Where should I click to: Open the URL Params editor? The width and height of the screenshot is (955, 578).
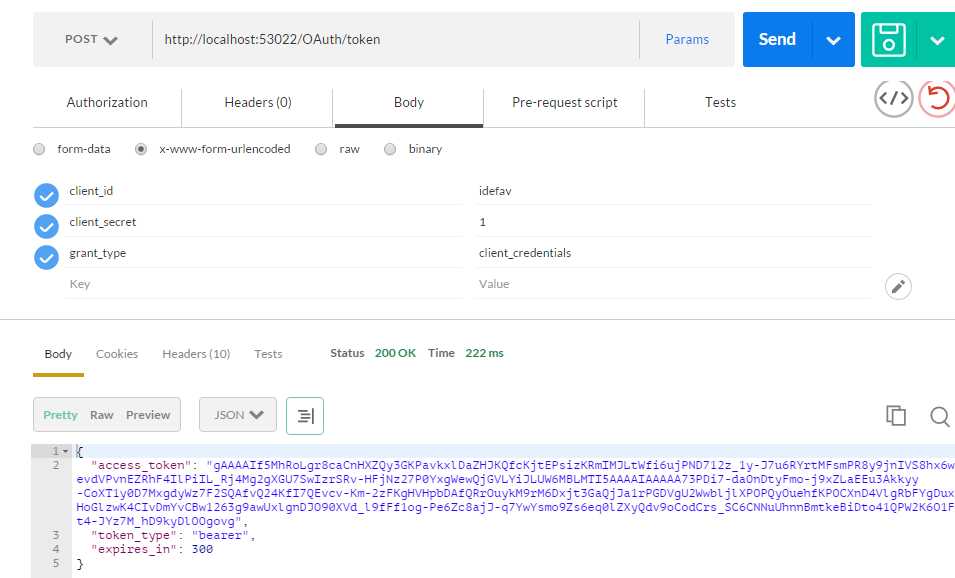click(687, 40)
